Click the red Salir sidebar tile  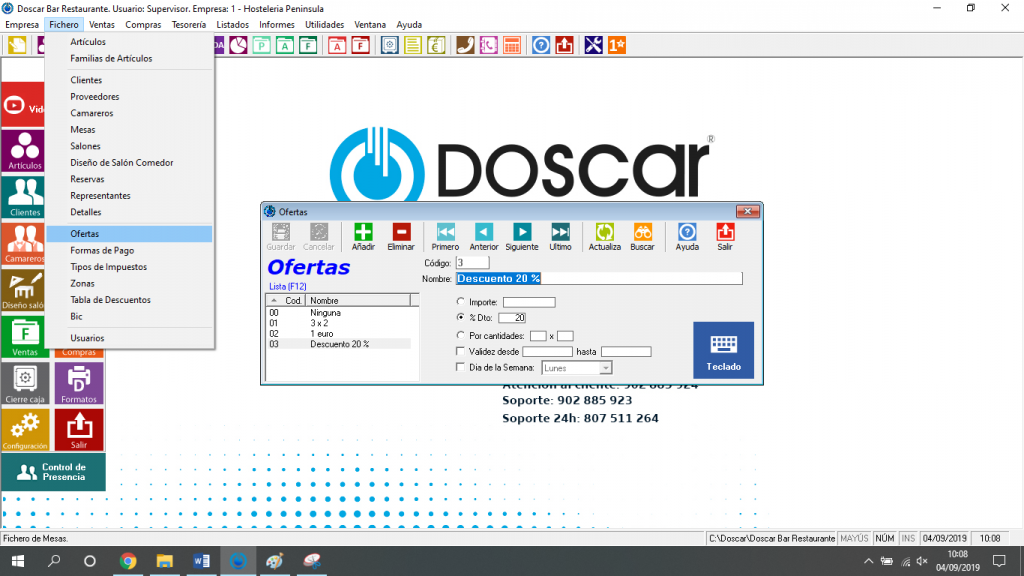pyautogui.click(x=79, y=430)
